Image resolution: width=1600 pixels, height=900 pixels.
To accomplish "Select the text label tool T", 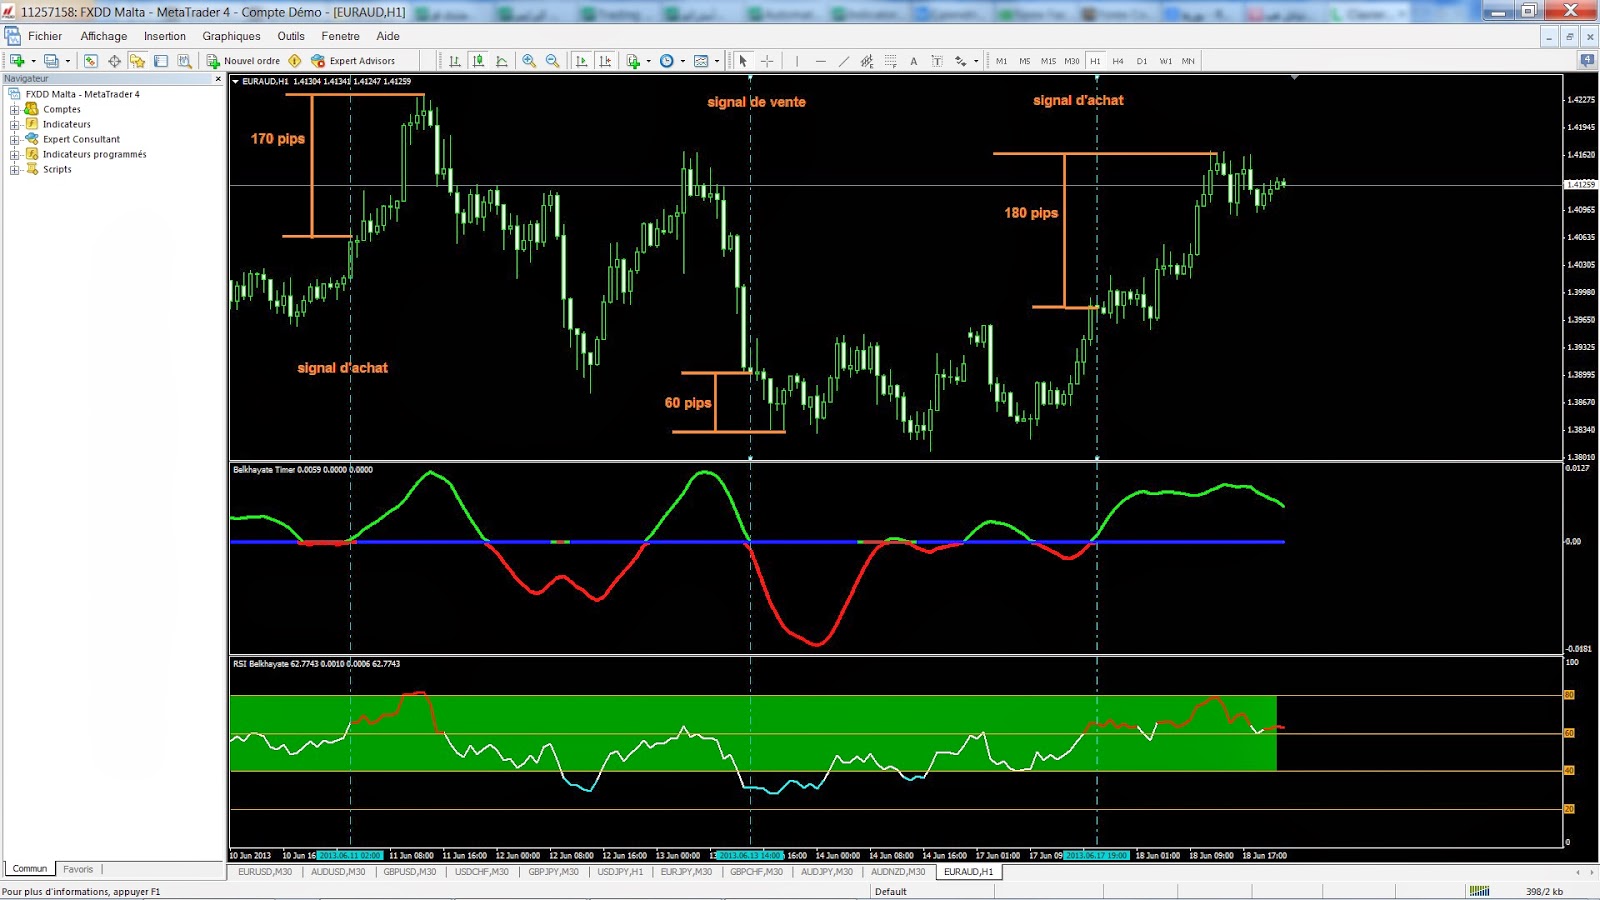I will 937,61.
